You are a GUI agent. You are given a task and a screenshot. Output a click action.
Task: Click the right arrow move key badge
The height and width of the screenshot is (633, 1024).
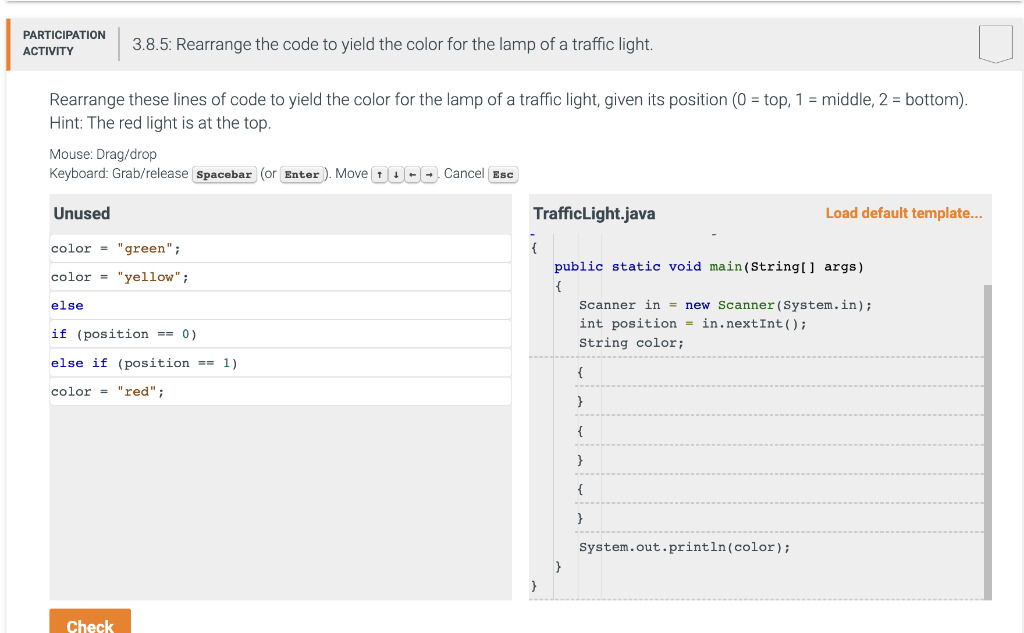click(x=427, y=174)
